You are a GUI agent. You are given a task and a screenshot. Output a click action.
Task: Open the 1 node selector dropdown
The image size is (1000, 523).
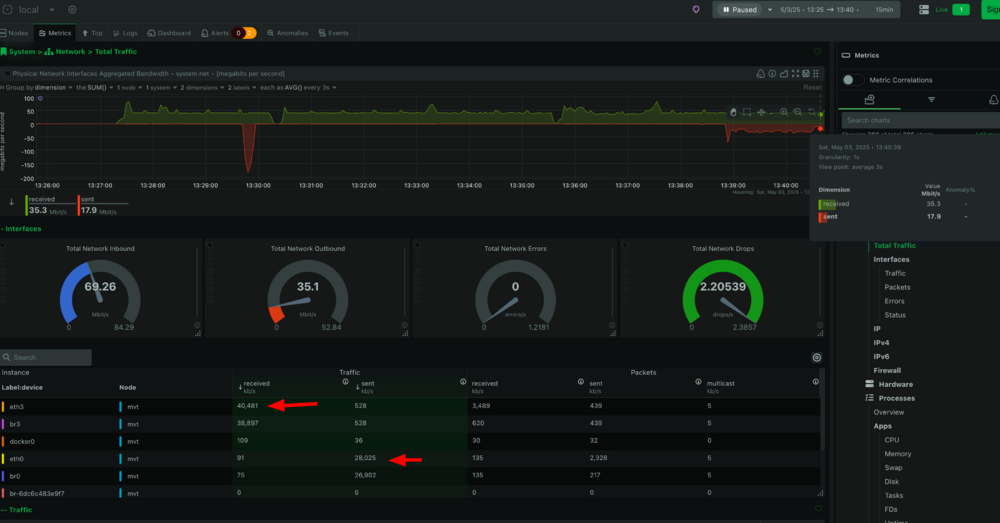(129, 87)
